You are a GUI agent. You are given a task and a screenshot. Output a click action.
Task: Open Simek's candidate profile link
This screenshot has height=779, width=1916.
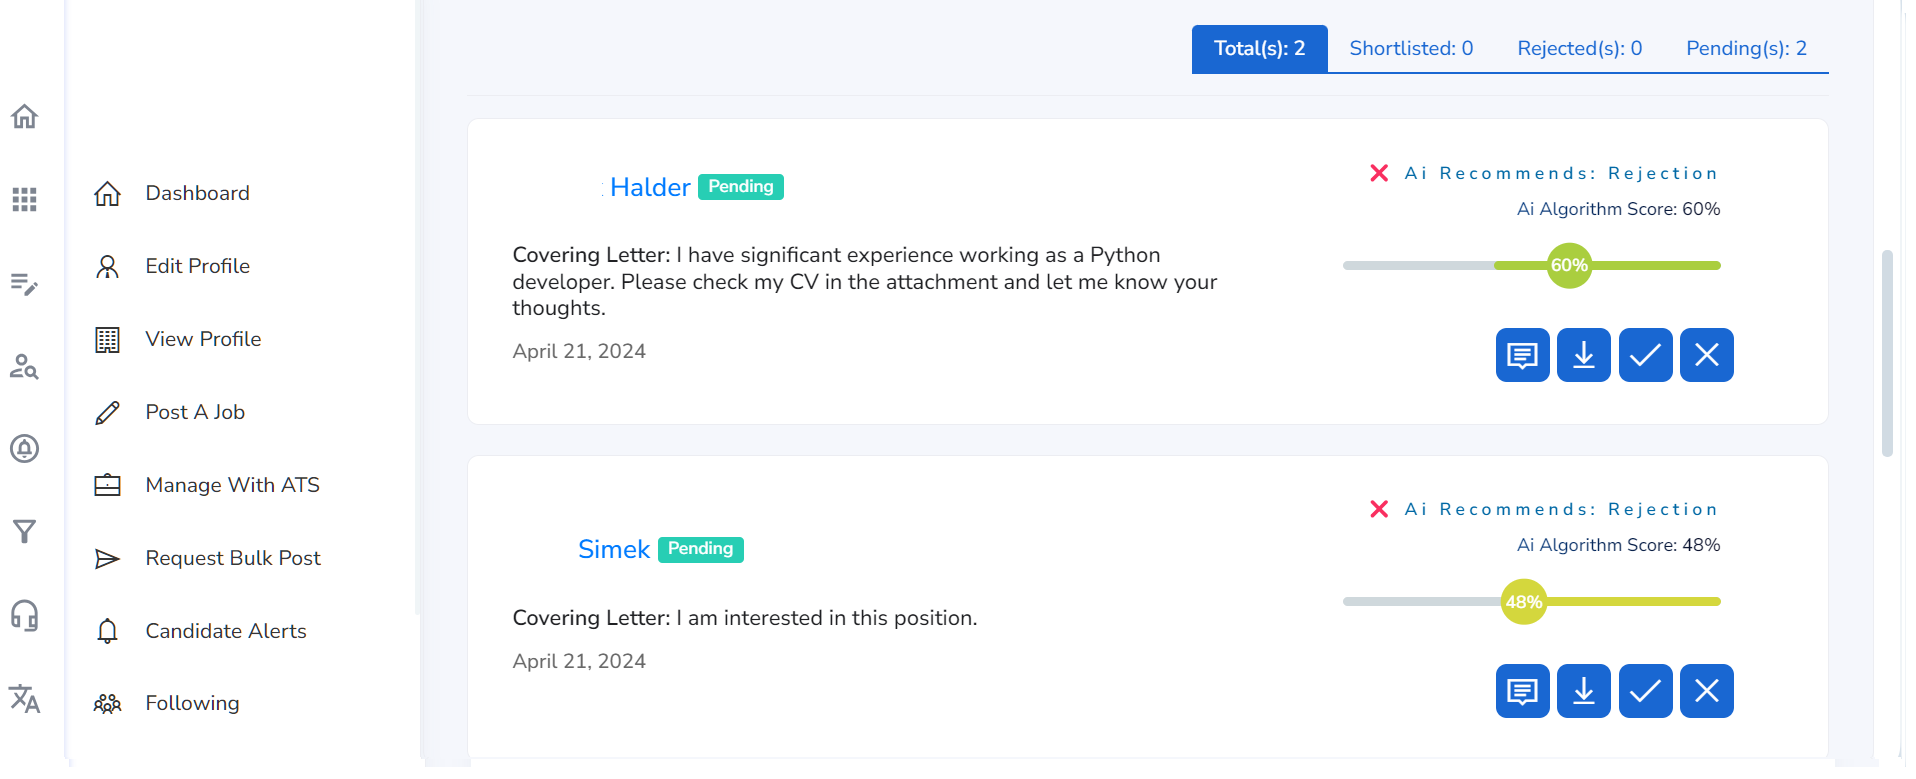613,549
